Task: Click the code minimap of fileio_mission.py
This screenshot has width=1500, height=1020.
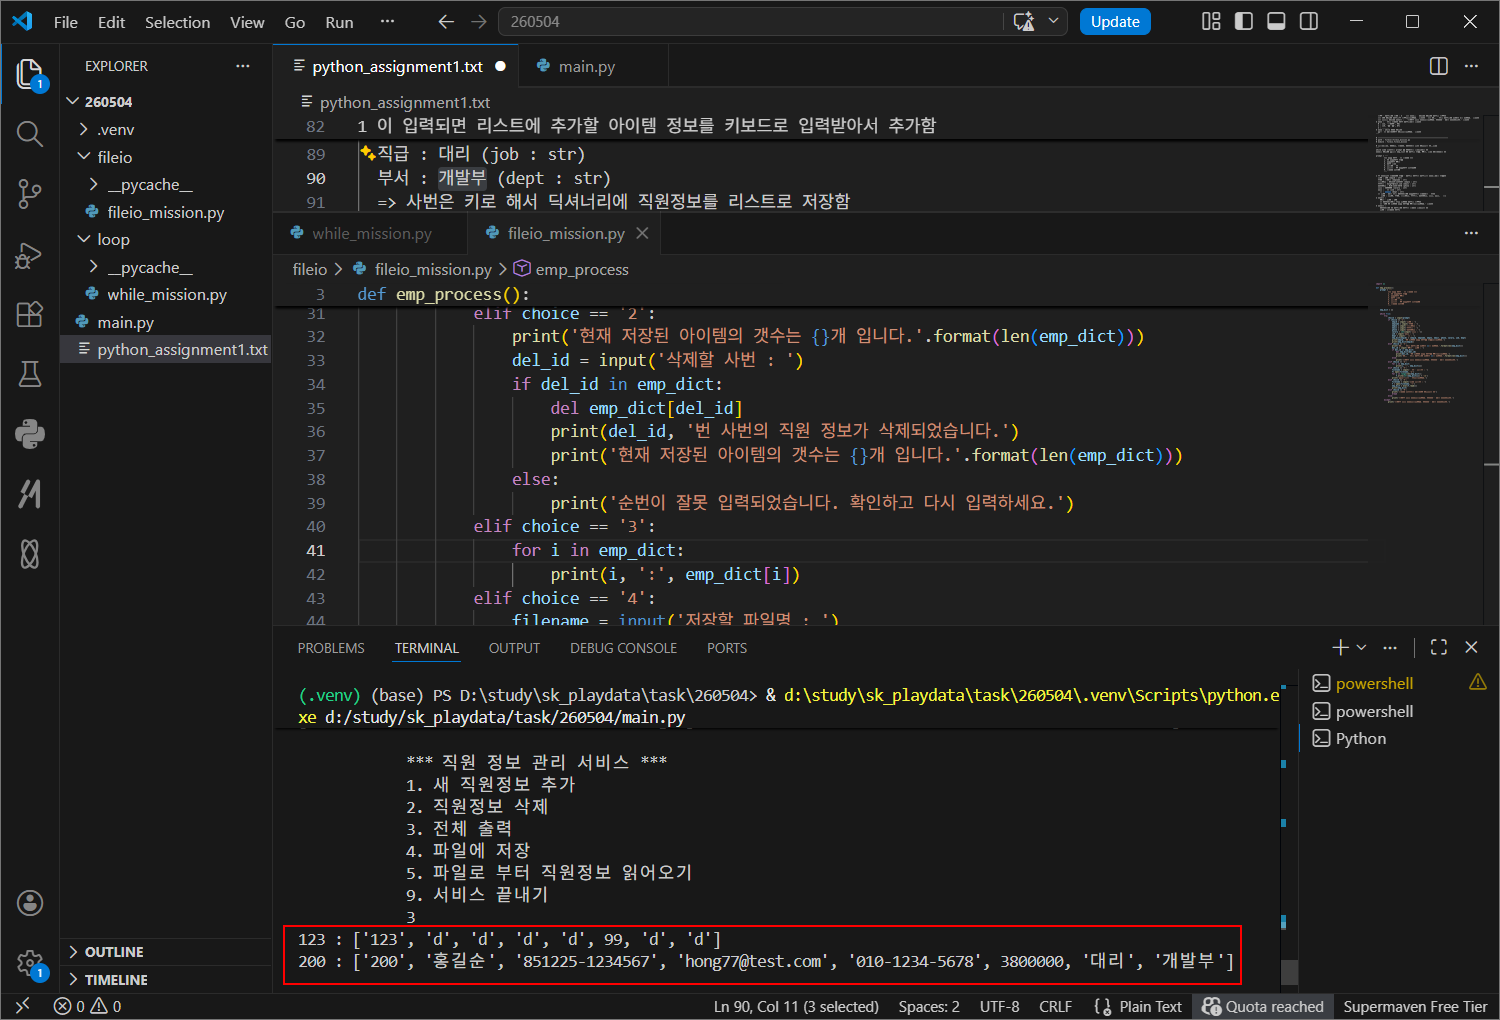Action: (1425, 342)
